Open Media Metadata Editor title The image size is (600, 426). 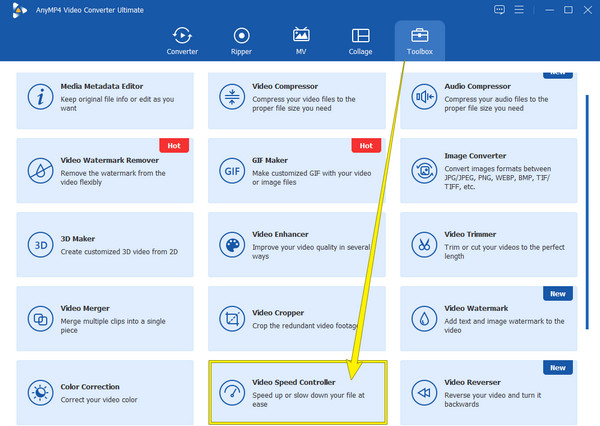click(x=102, y=86)
